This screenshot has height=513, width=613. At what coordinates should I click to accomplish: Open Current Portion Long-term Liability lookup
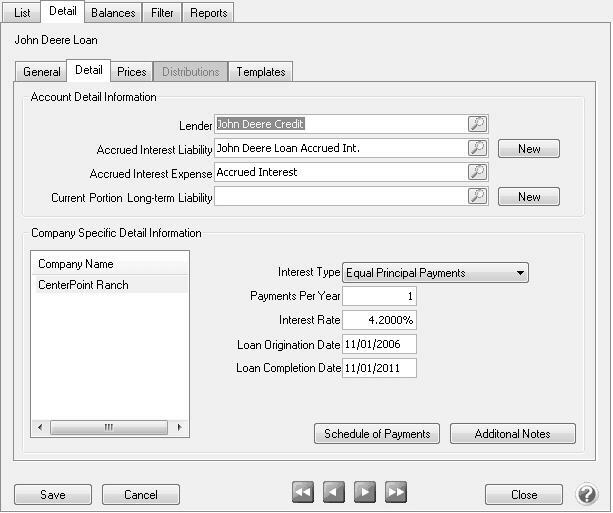coord(478,196)
